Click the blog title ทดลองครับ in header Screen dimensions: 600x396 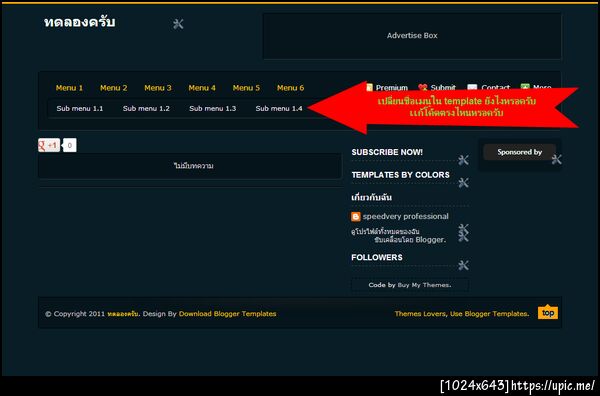(x=80, y=22)
